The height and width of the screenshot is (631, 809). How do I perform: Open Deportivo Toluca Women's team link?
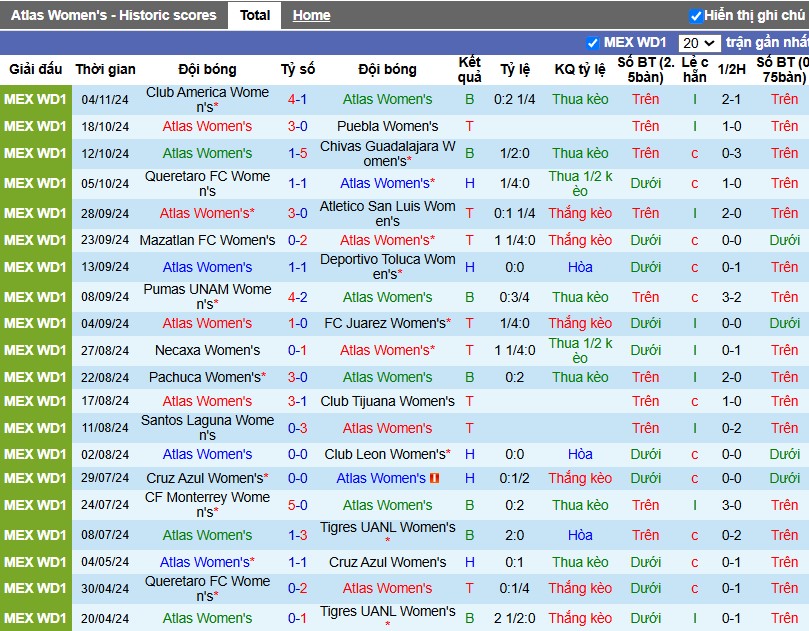(387, 267)
